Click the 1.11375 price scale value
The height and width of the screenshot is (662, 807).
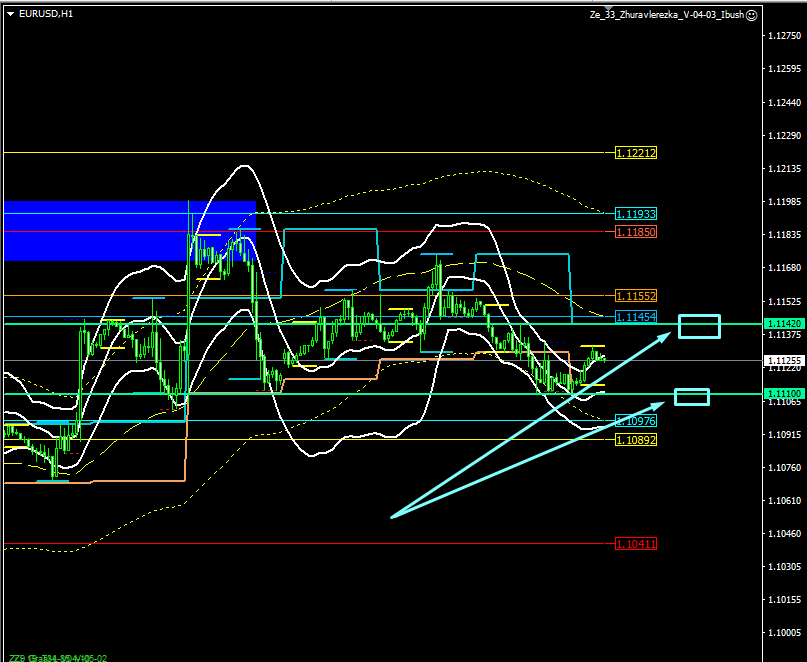click(x=784, y=335)
